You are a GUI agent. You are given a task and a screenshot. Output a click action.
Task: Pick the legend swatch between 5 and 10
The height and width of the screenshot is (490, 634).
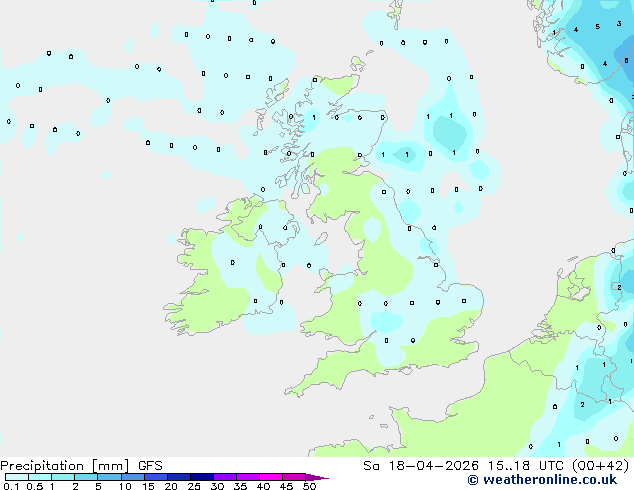(110, 477)
